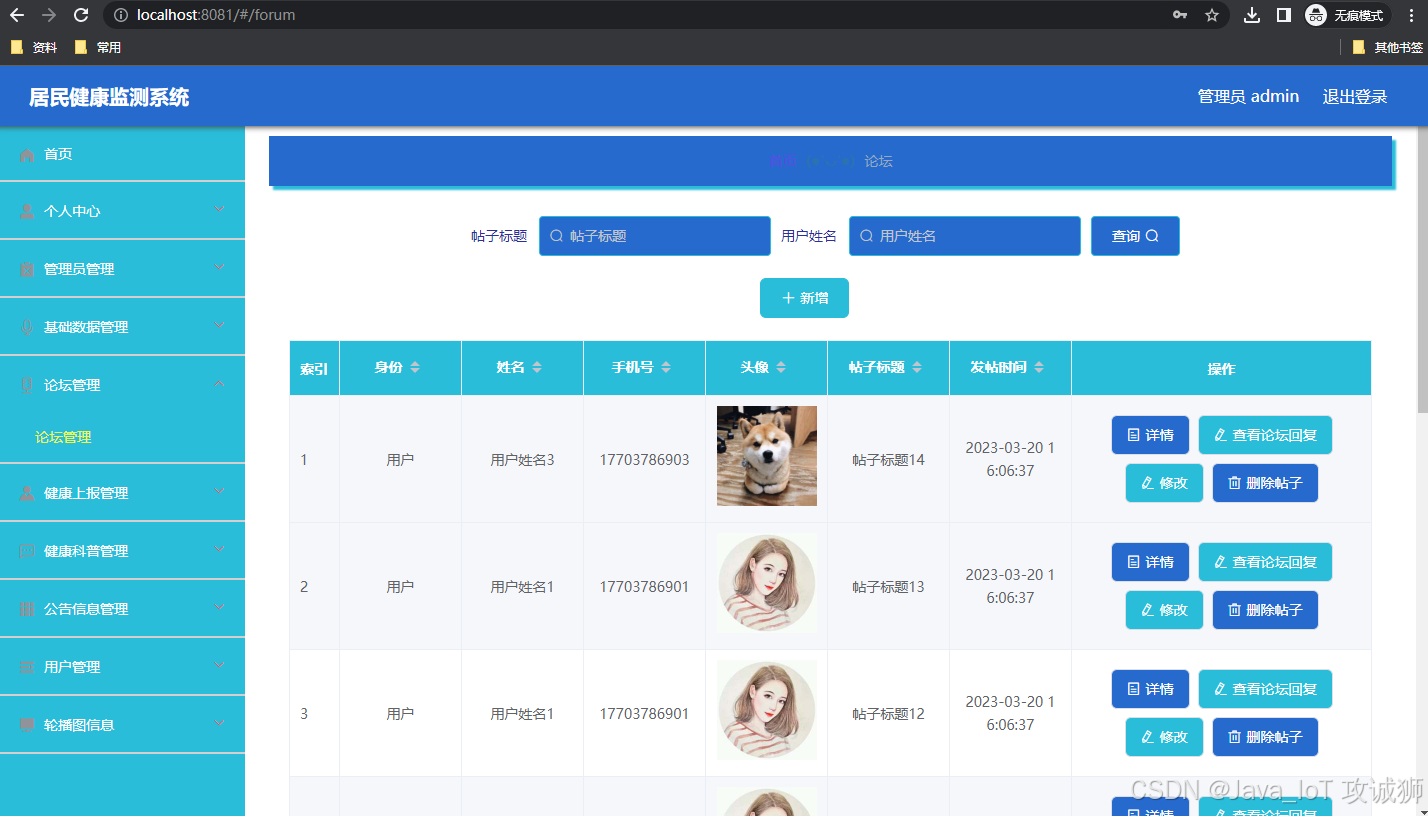
Task: Click the icon beside 公告信息管理
Action: (27, 609)
